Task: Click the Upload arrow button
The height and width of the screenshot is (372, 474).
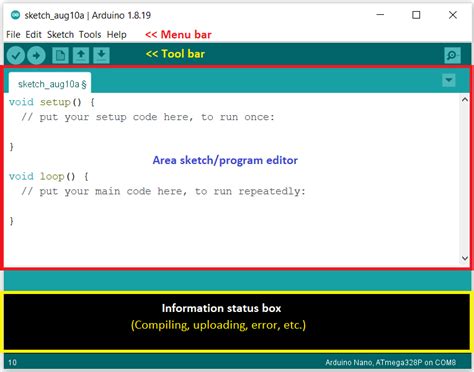Action: click(36, 55)
